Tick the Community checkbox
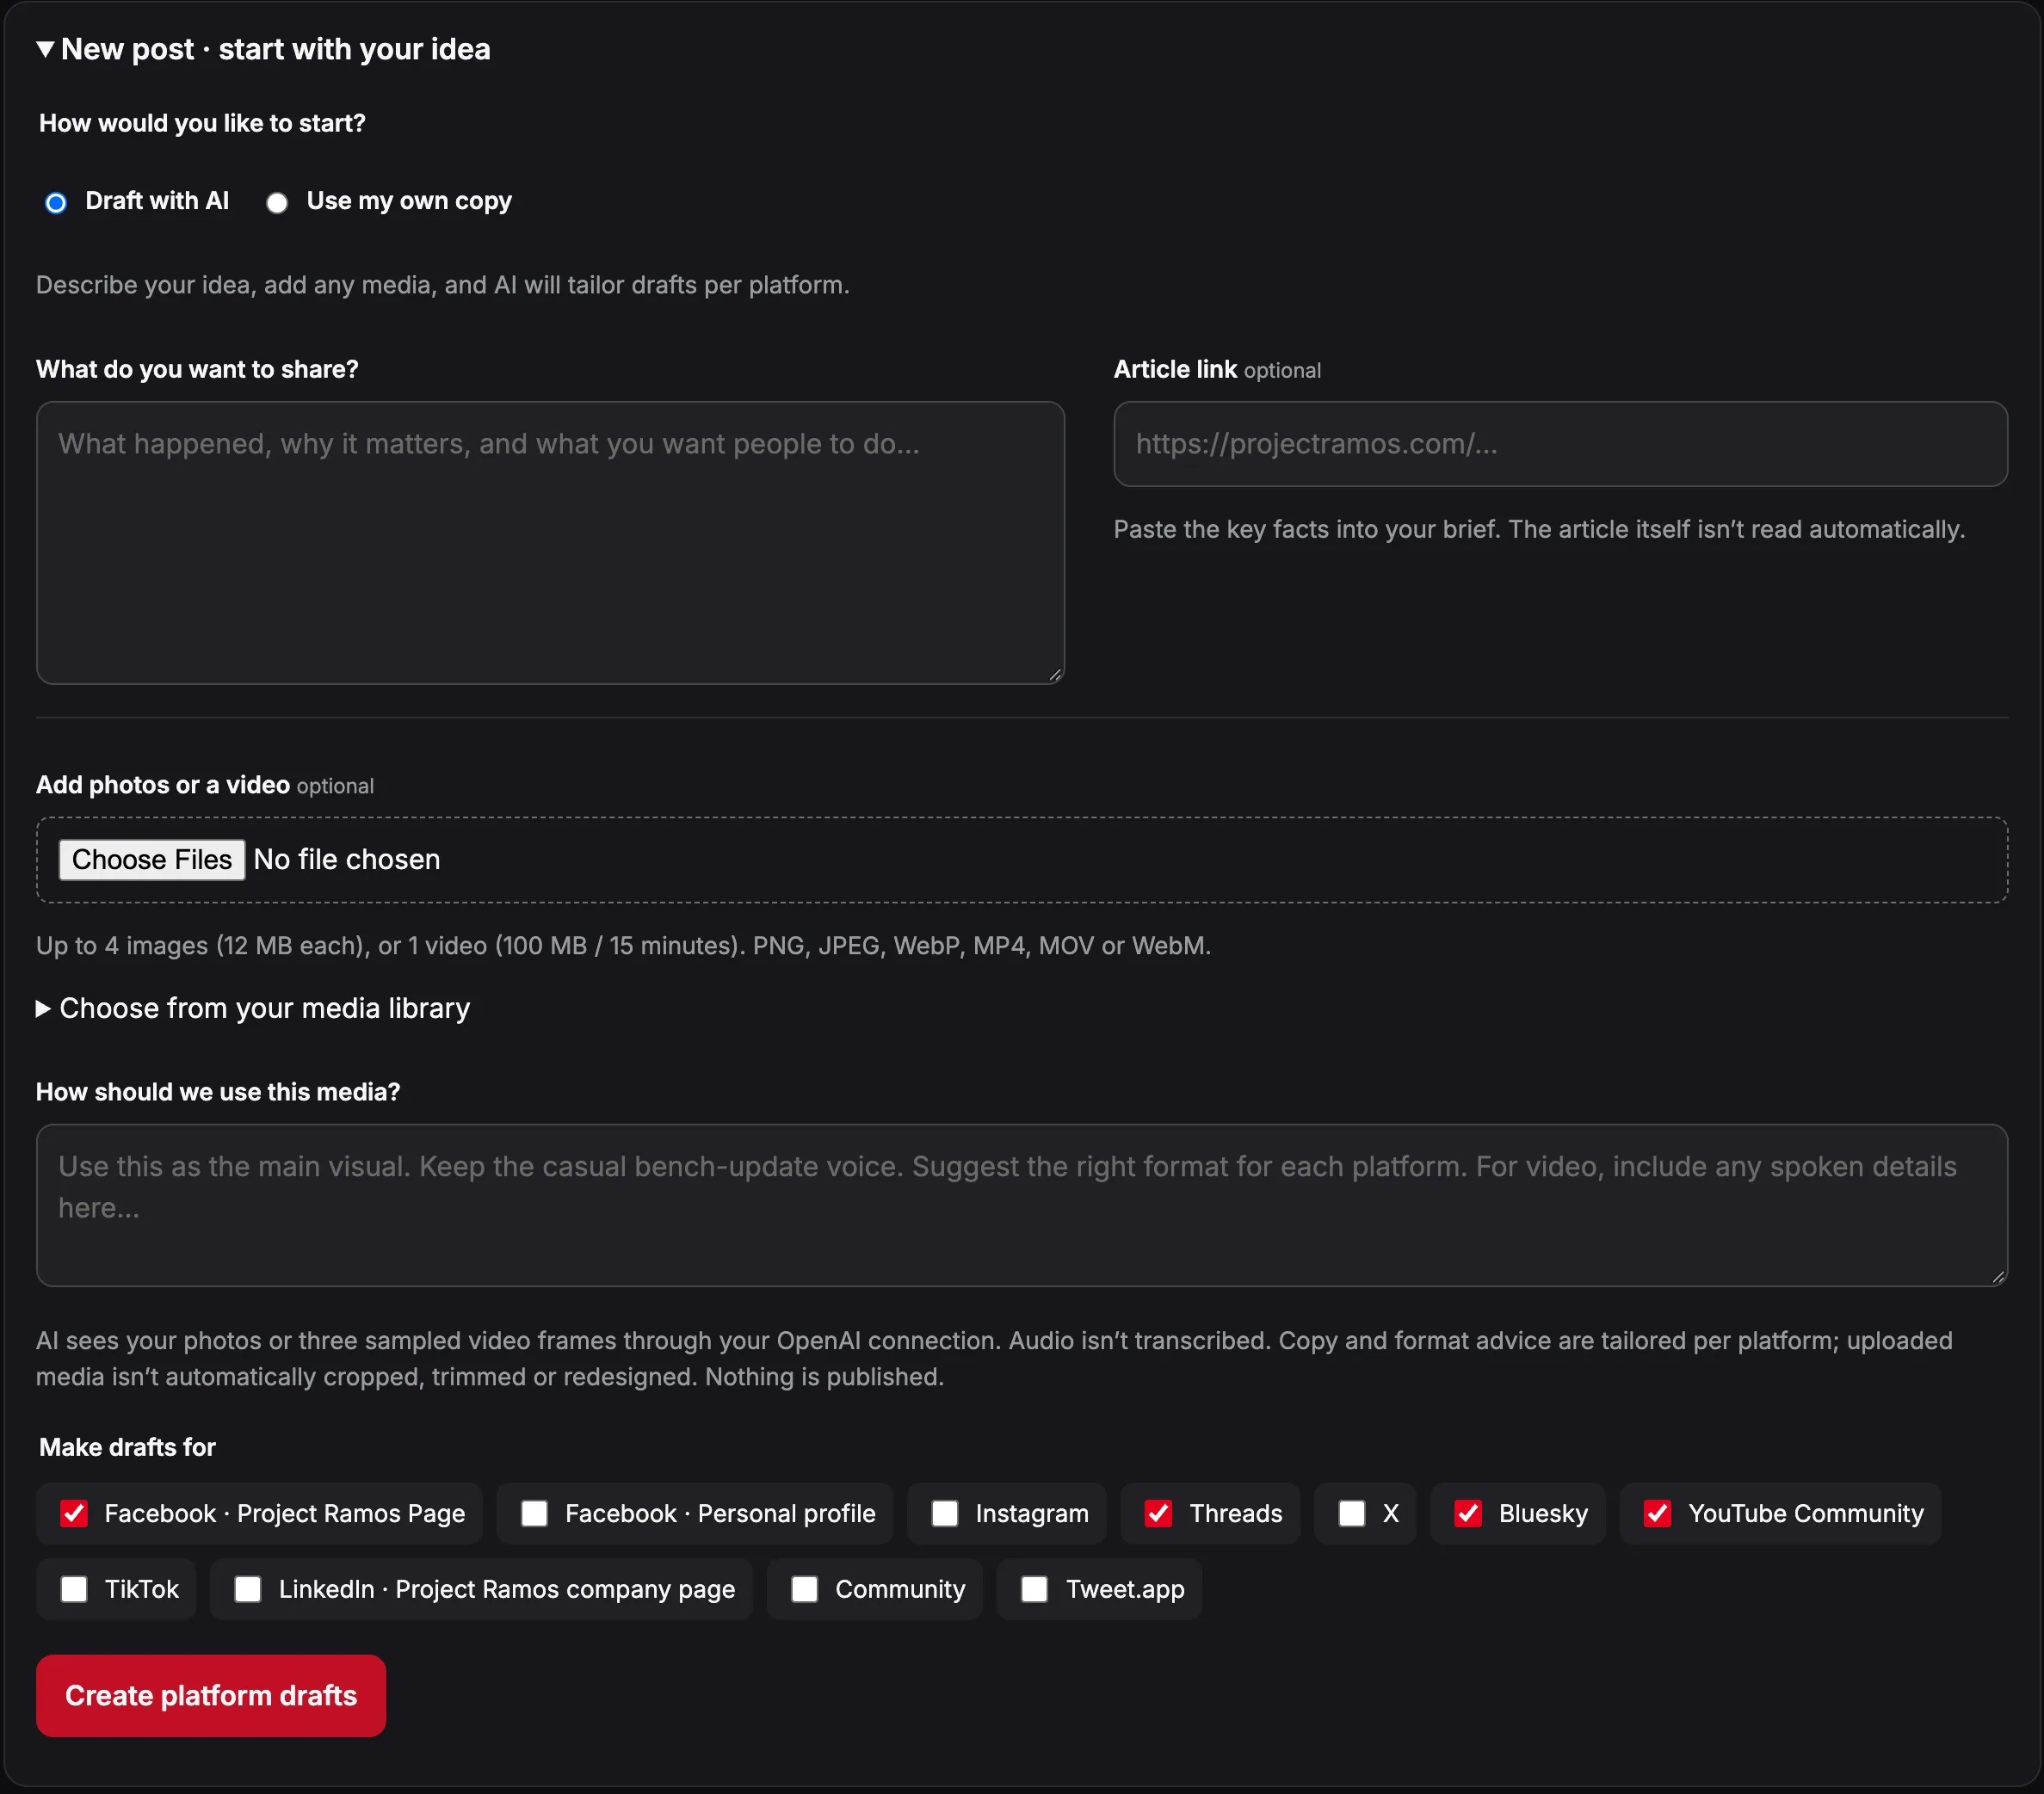Screen dimensions: 2044x1794 805,1590
